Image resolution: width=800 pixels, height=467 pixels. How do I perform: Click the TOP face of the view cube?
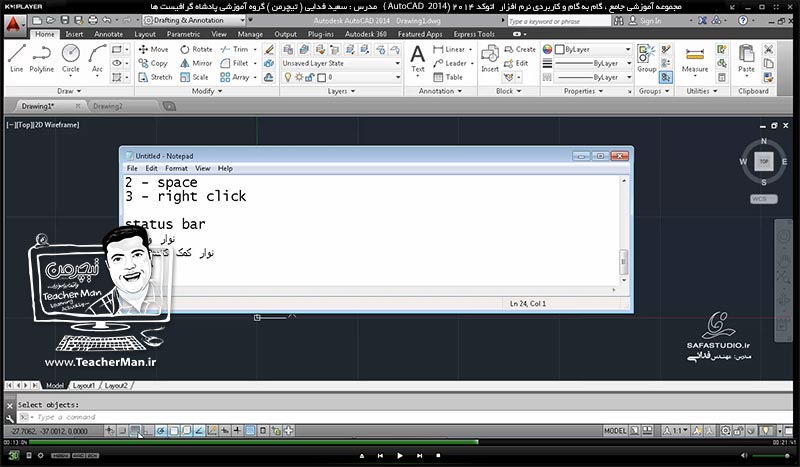tap(764, 161)
